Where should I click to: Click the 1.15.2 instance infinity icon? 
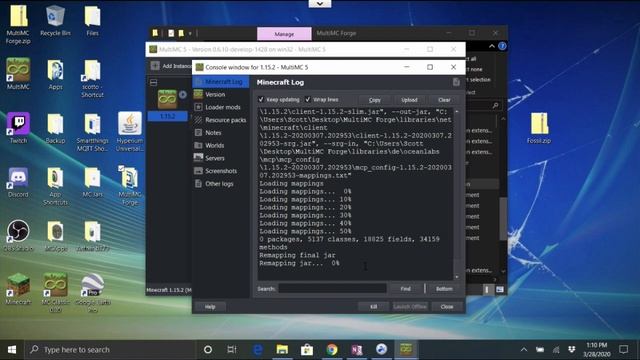(167, 99)
